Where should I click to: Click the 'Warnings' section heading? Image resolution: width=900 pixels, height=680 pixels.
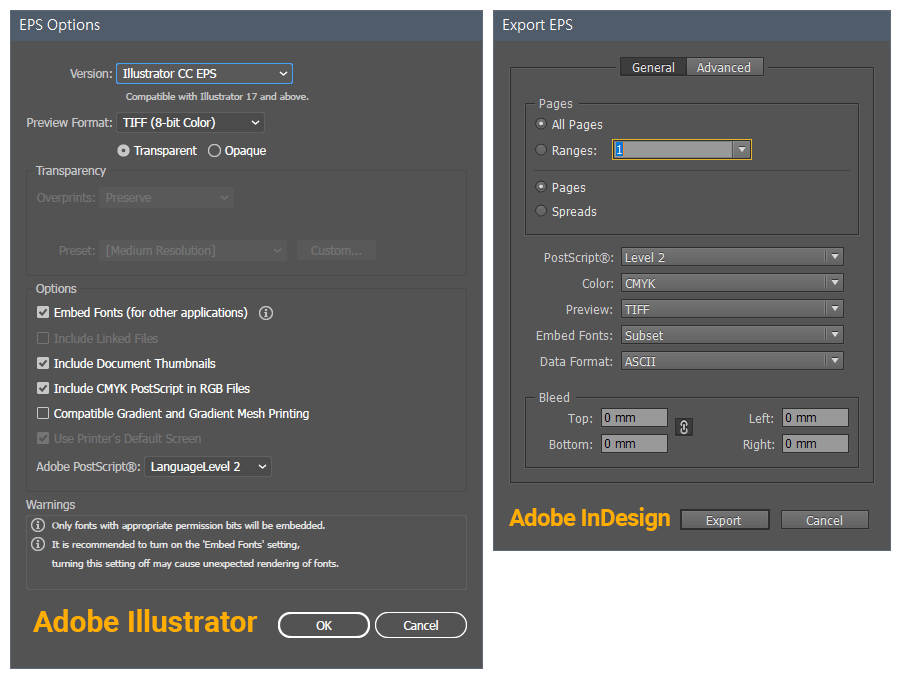[51, 504]
